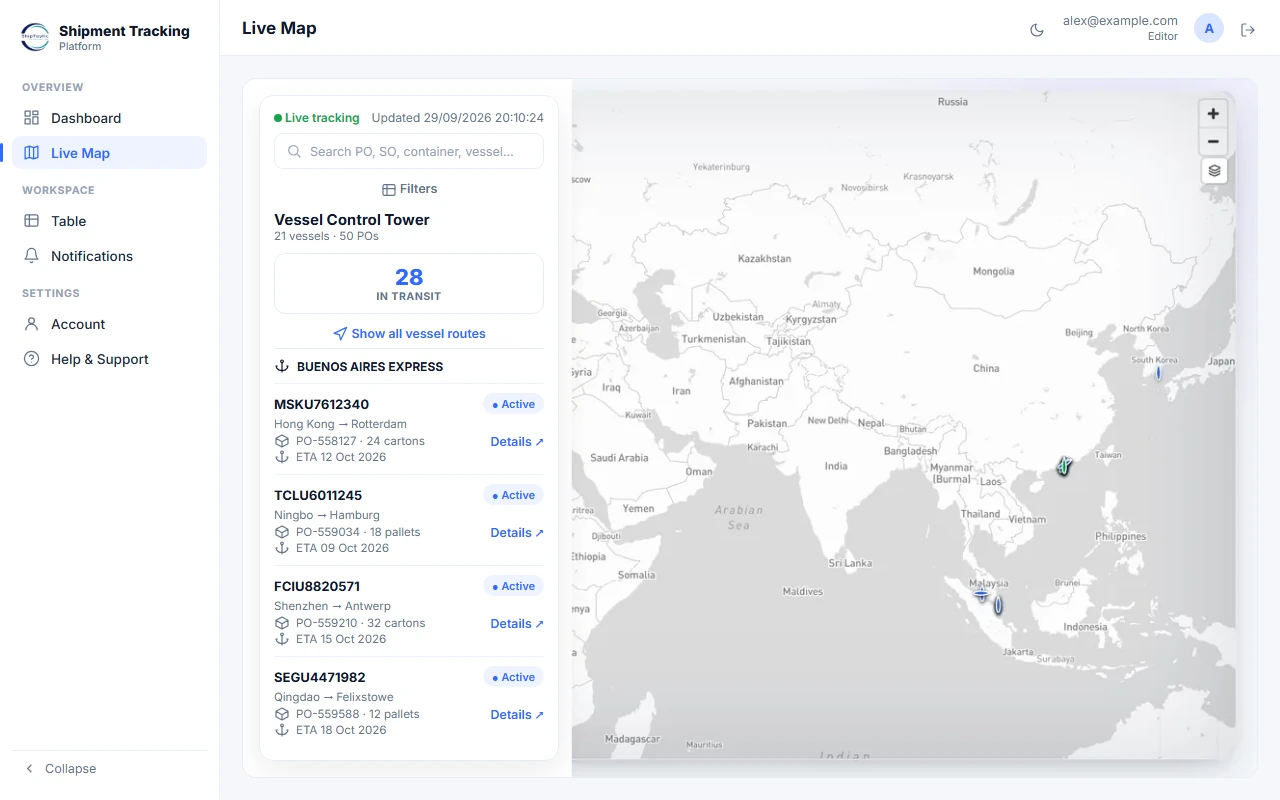Select vessel marker near Taiwan strait
The image size is (1280, 800).
click(1064, 466)
